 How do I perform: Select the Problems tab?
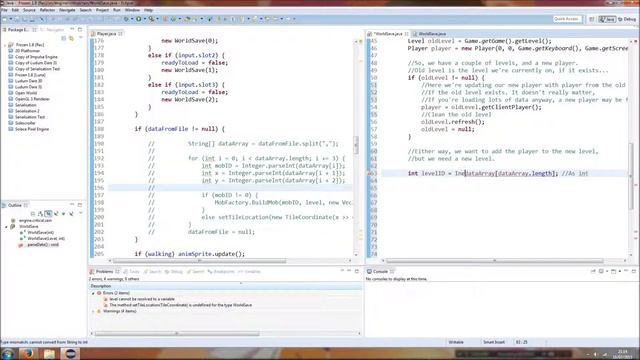(104, 272)
